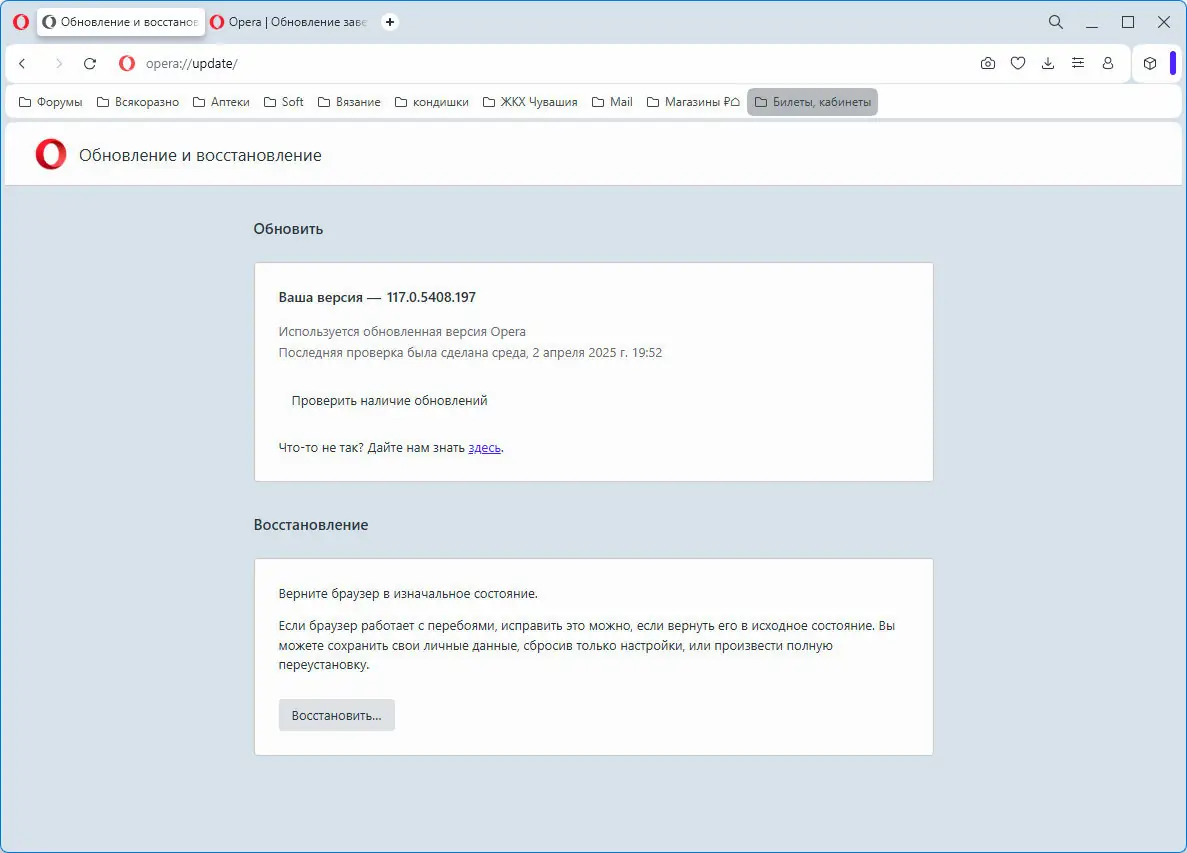Close the Opera window
1187x853 pixels.
pyautogui.click(x=1164, y=22)
